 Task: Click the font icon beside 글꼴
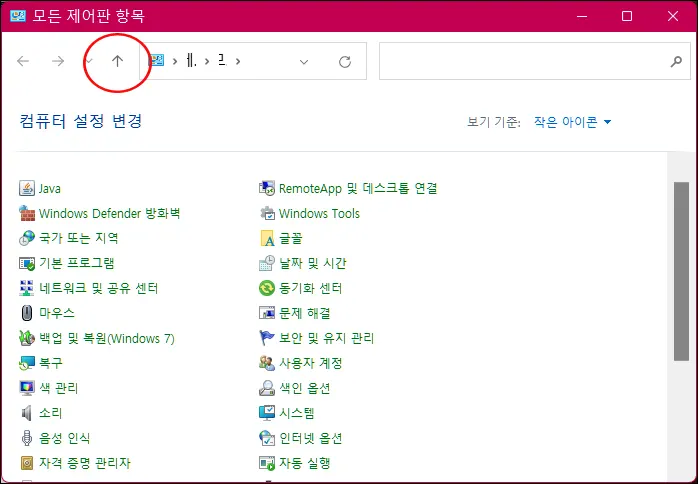pos(267,238)
